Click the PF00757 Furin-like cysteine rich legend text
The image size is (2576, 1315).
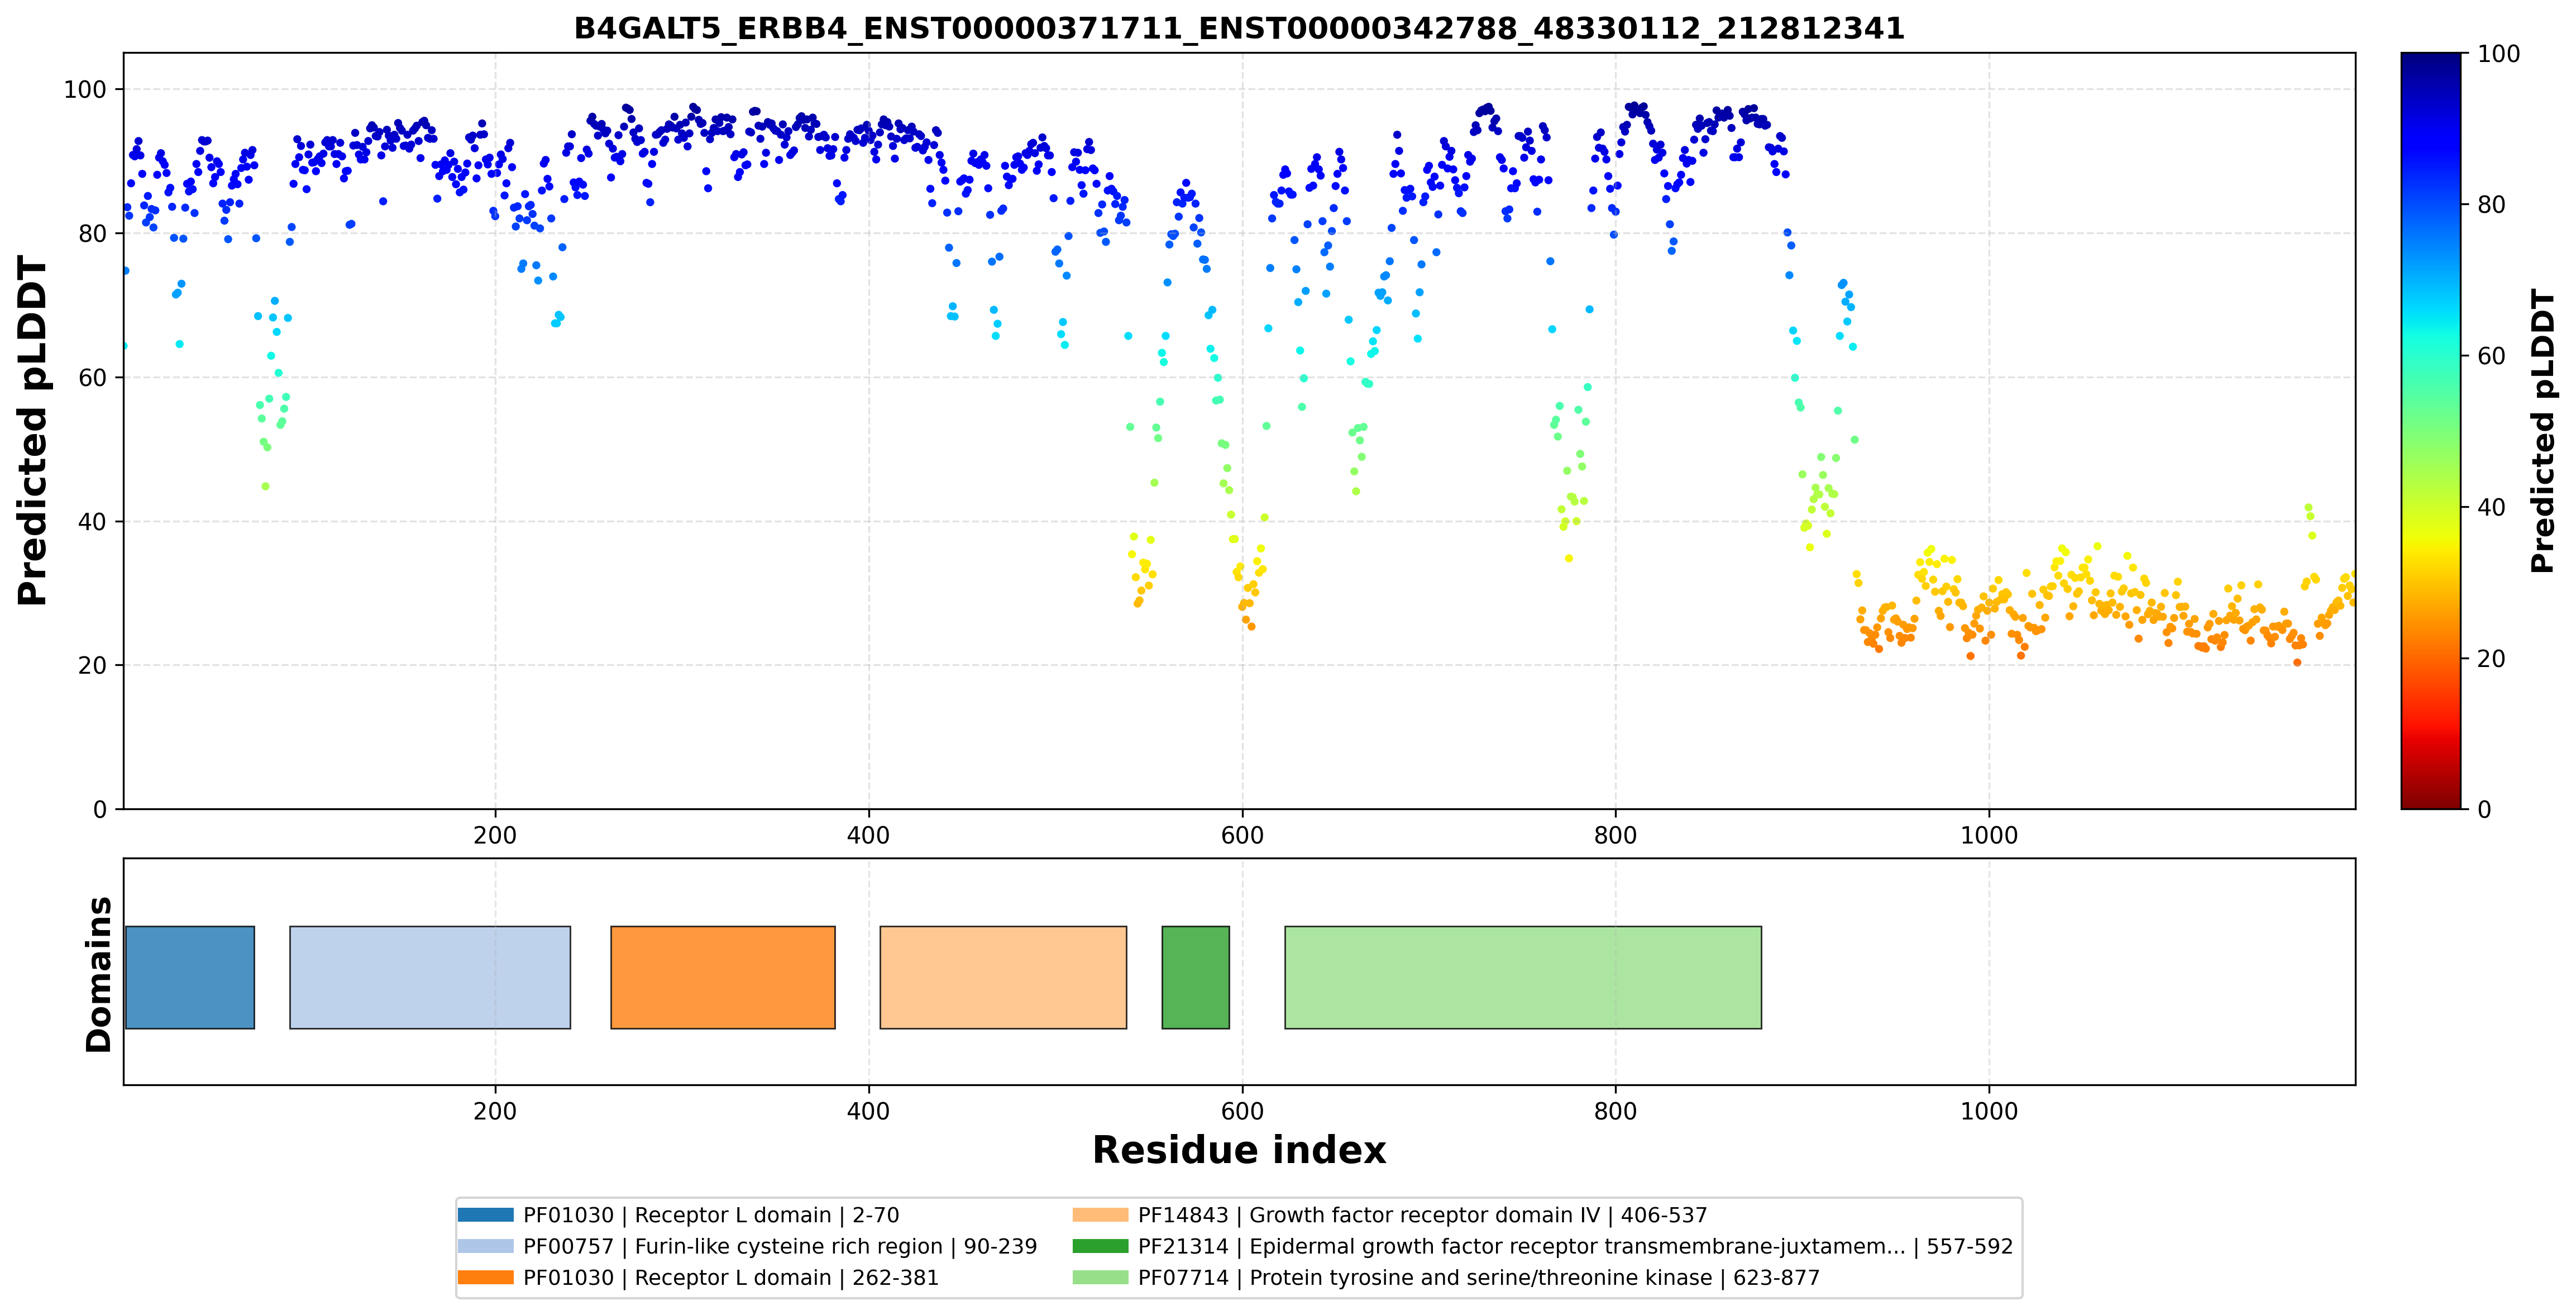point(780,1246)
